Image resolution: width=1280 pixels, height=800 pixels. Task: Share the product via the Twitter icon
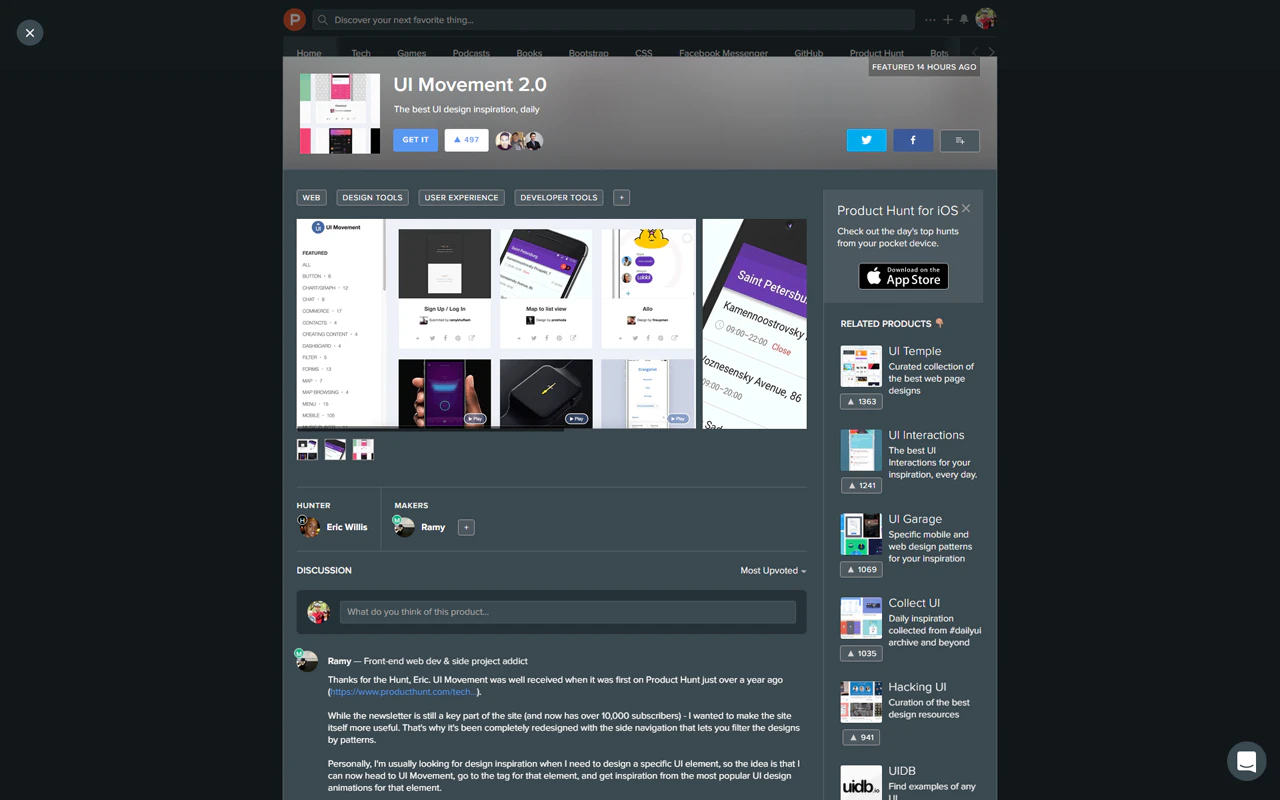pos(866,140)
